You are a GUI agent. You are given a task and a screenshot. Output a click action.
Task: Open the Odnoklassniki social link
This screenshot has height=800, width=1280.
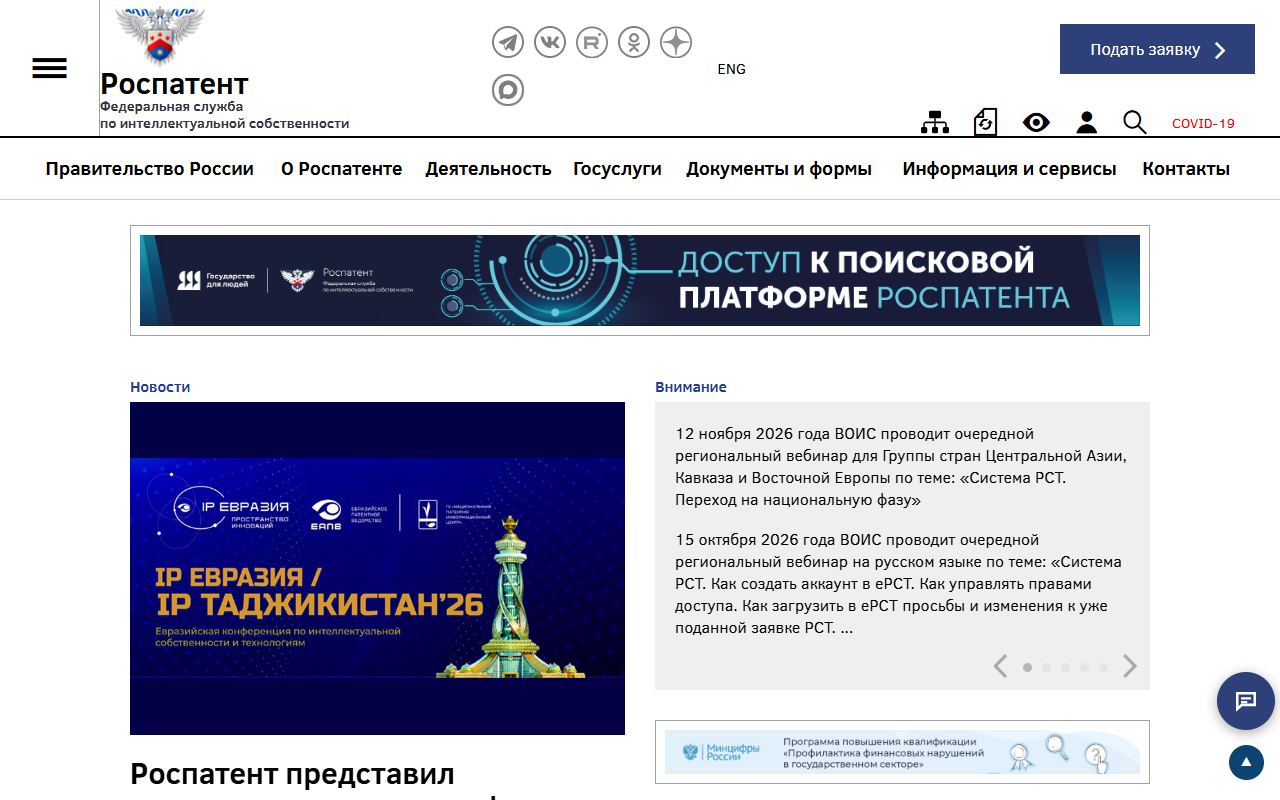tap(634, 42)
